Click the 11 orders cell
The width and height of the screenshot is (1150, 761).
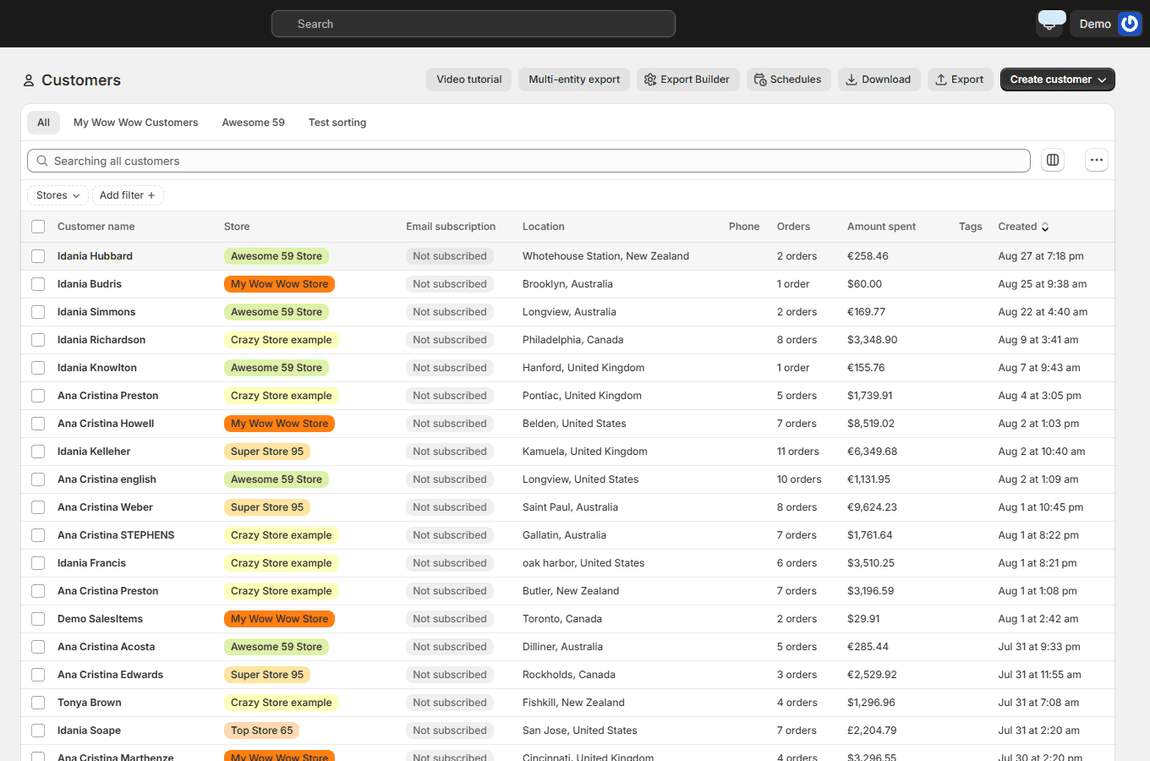coord(798,451)
